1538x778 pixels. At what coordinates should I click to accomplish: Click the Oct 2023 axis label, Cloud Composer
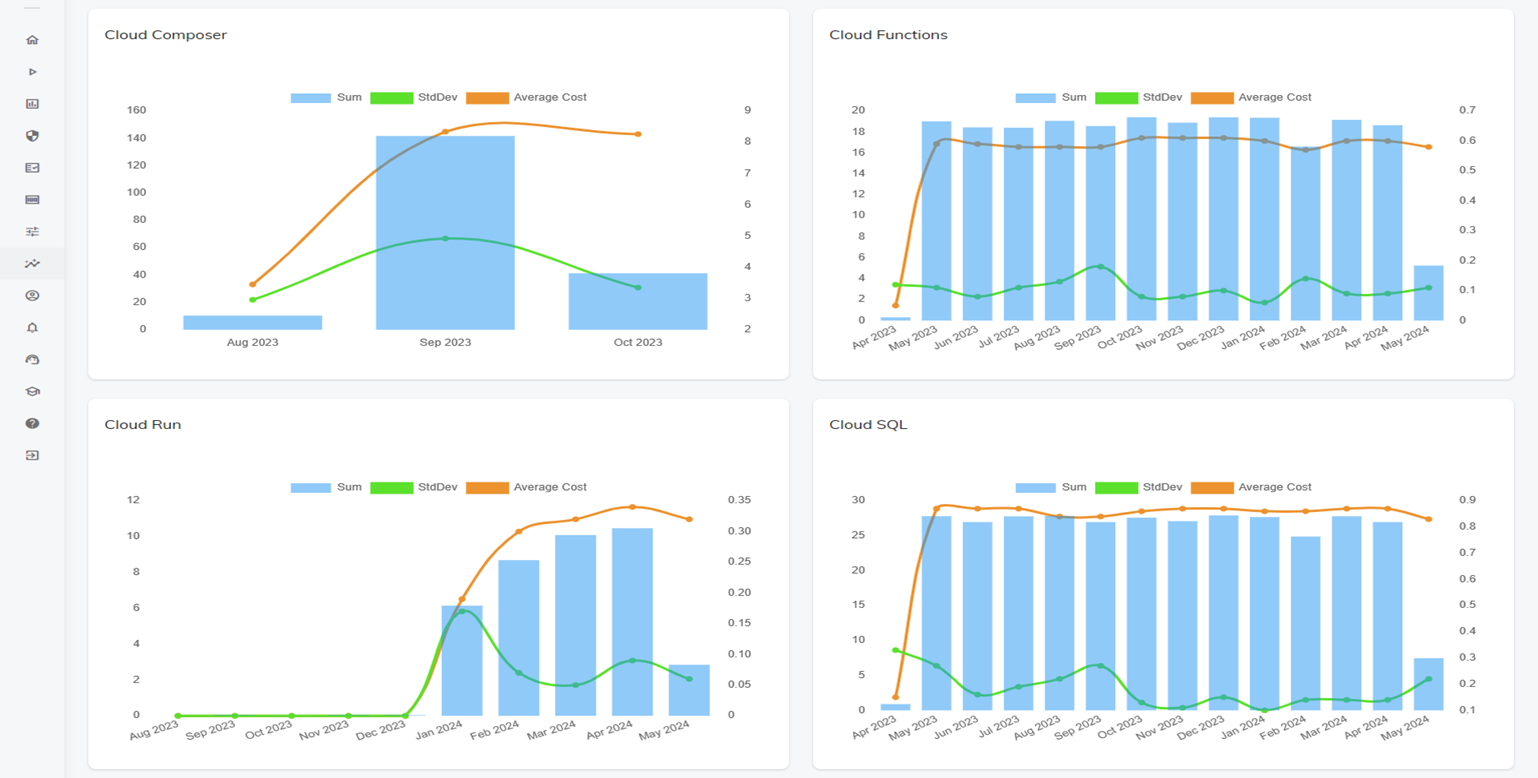638,342
